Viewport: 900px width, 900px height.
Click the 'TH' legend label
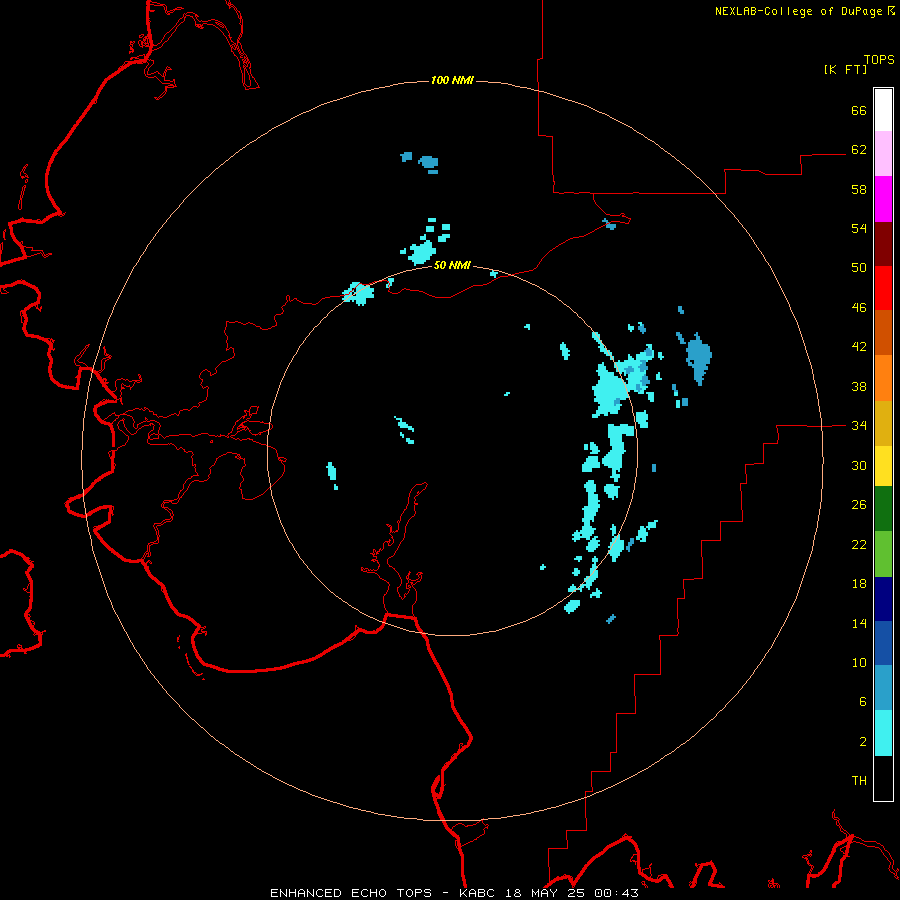tap(859, 781)
